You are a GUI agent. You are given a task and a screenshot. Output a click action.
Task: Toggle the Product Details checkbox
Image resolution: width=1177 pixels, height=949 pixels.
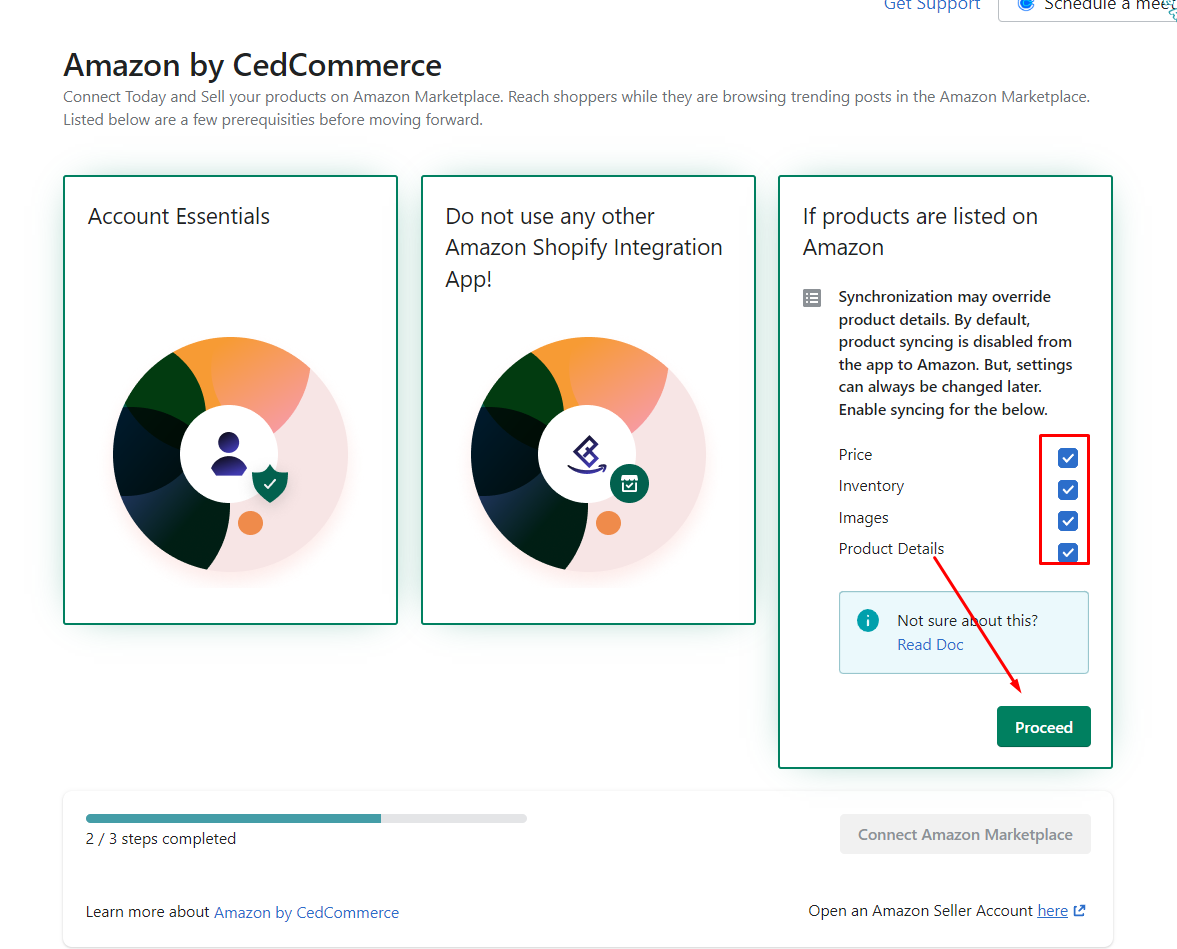[1067, 552]
